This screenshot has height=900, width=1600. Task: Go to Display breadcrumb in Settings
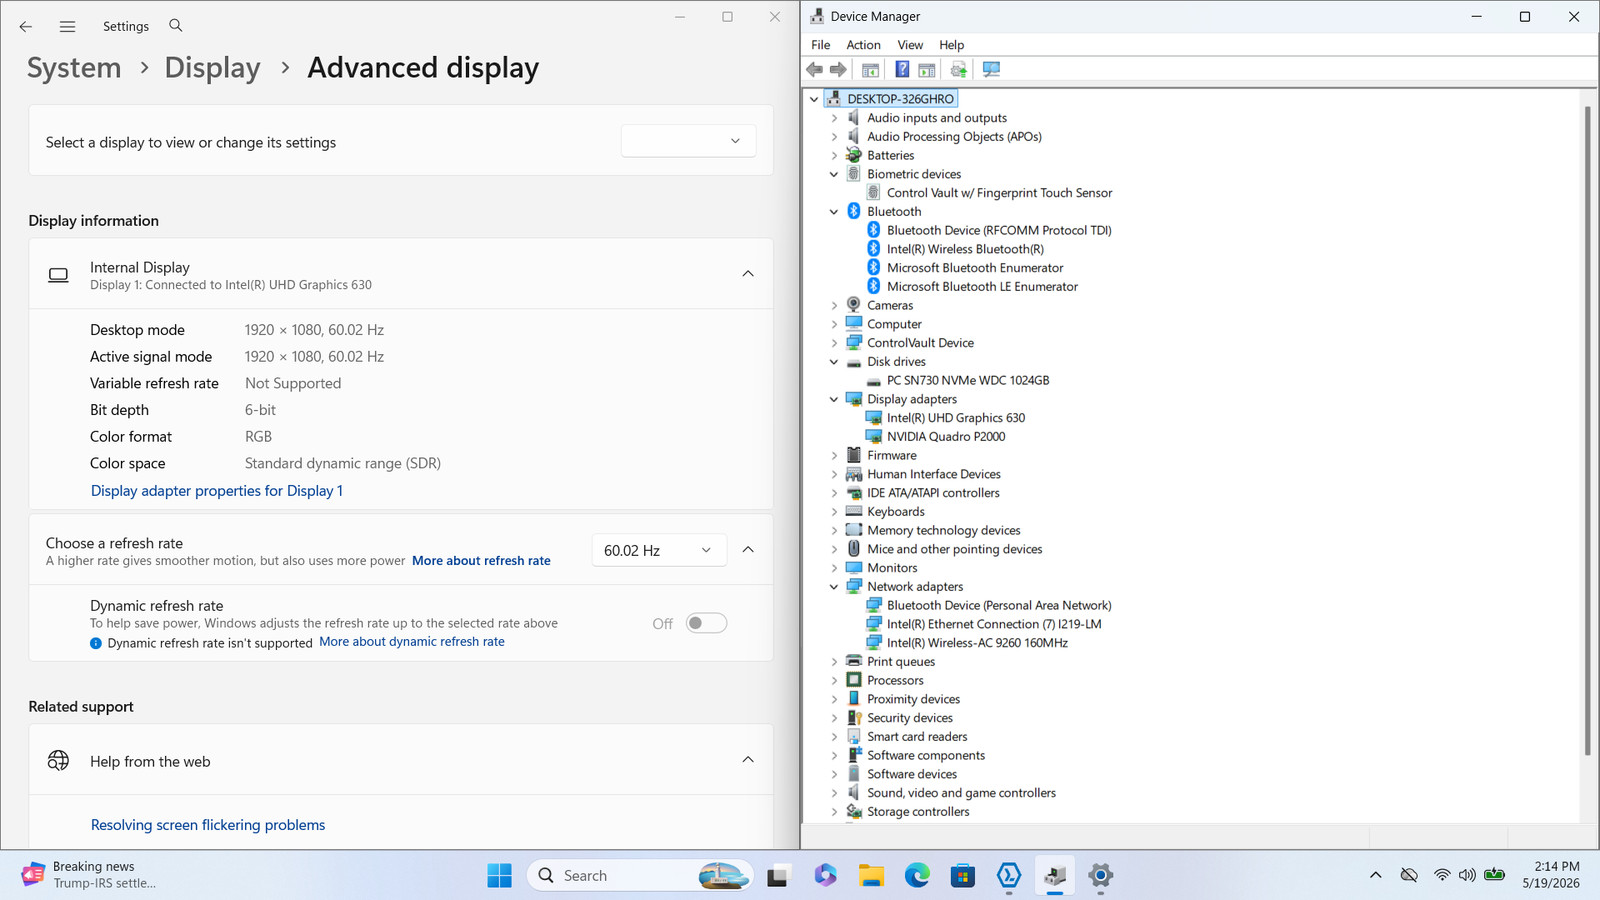[212, 67]
